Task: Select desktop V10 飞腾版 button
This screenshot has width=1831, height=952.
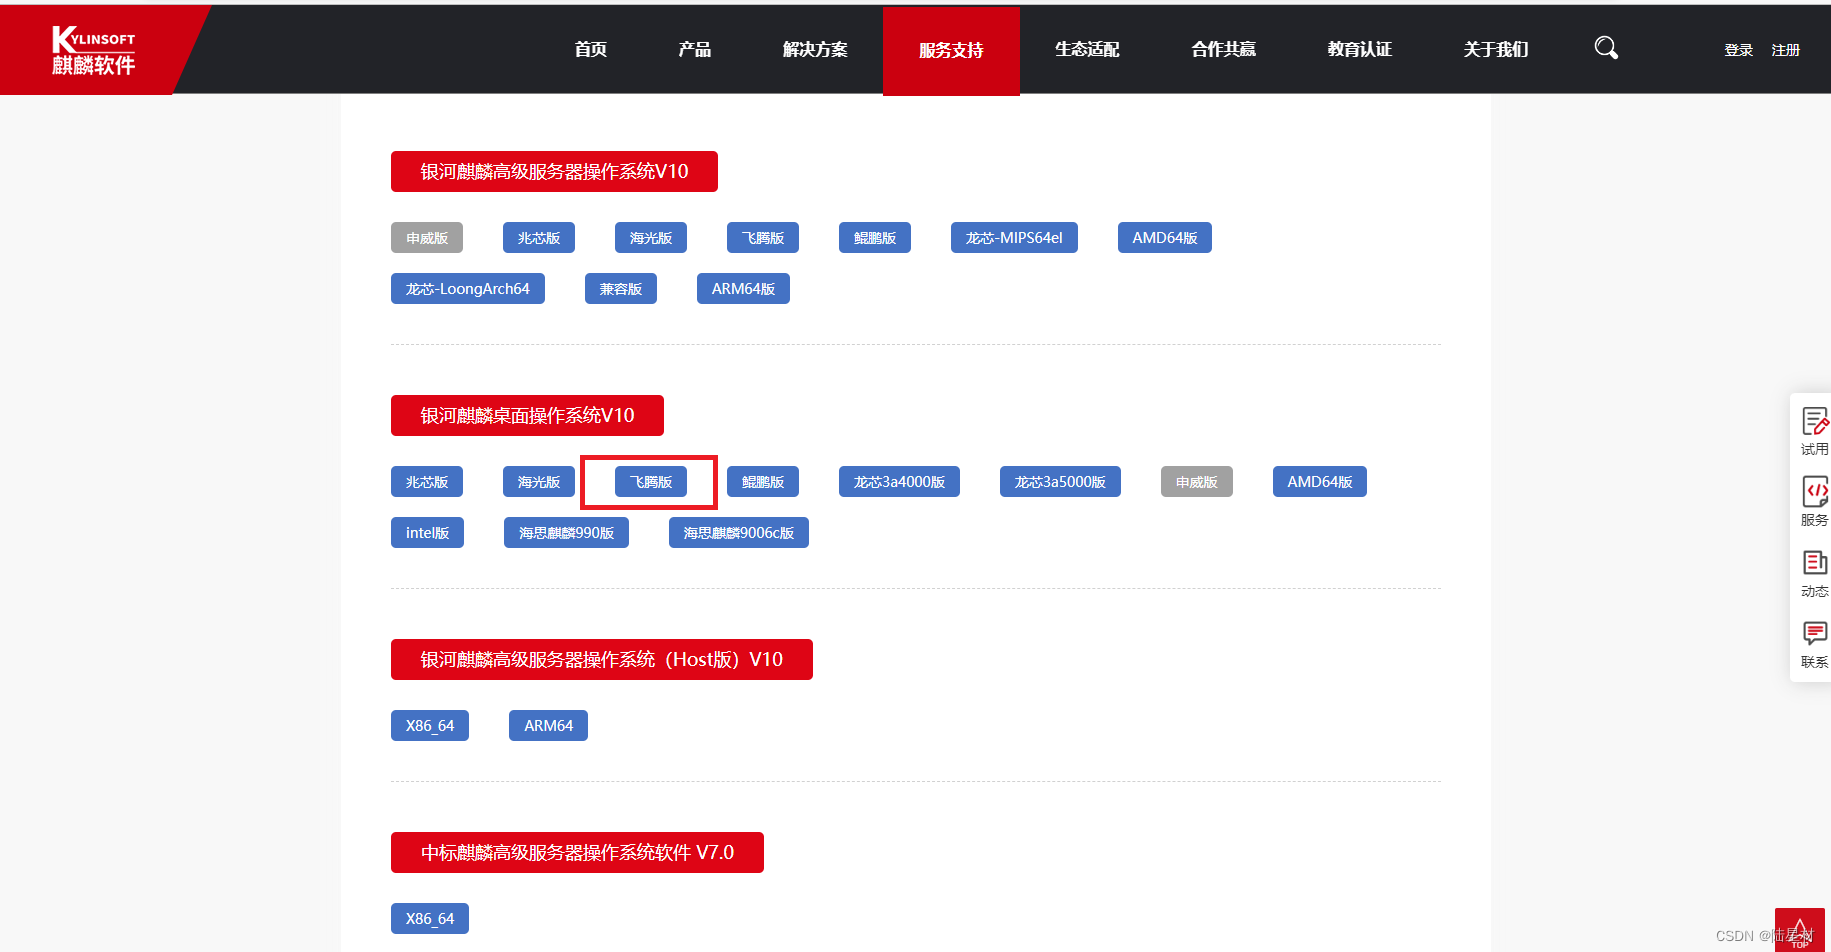Action: click(651, 482)
